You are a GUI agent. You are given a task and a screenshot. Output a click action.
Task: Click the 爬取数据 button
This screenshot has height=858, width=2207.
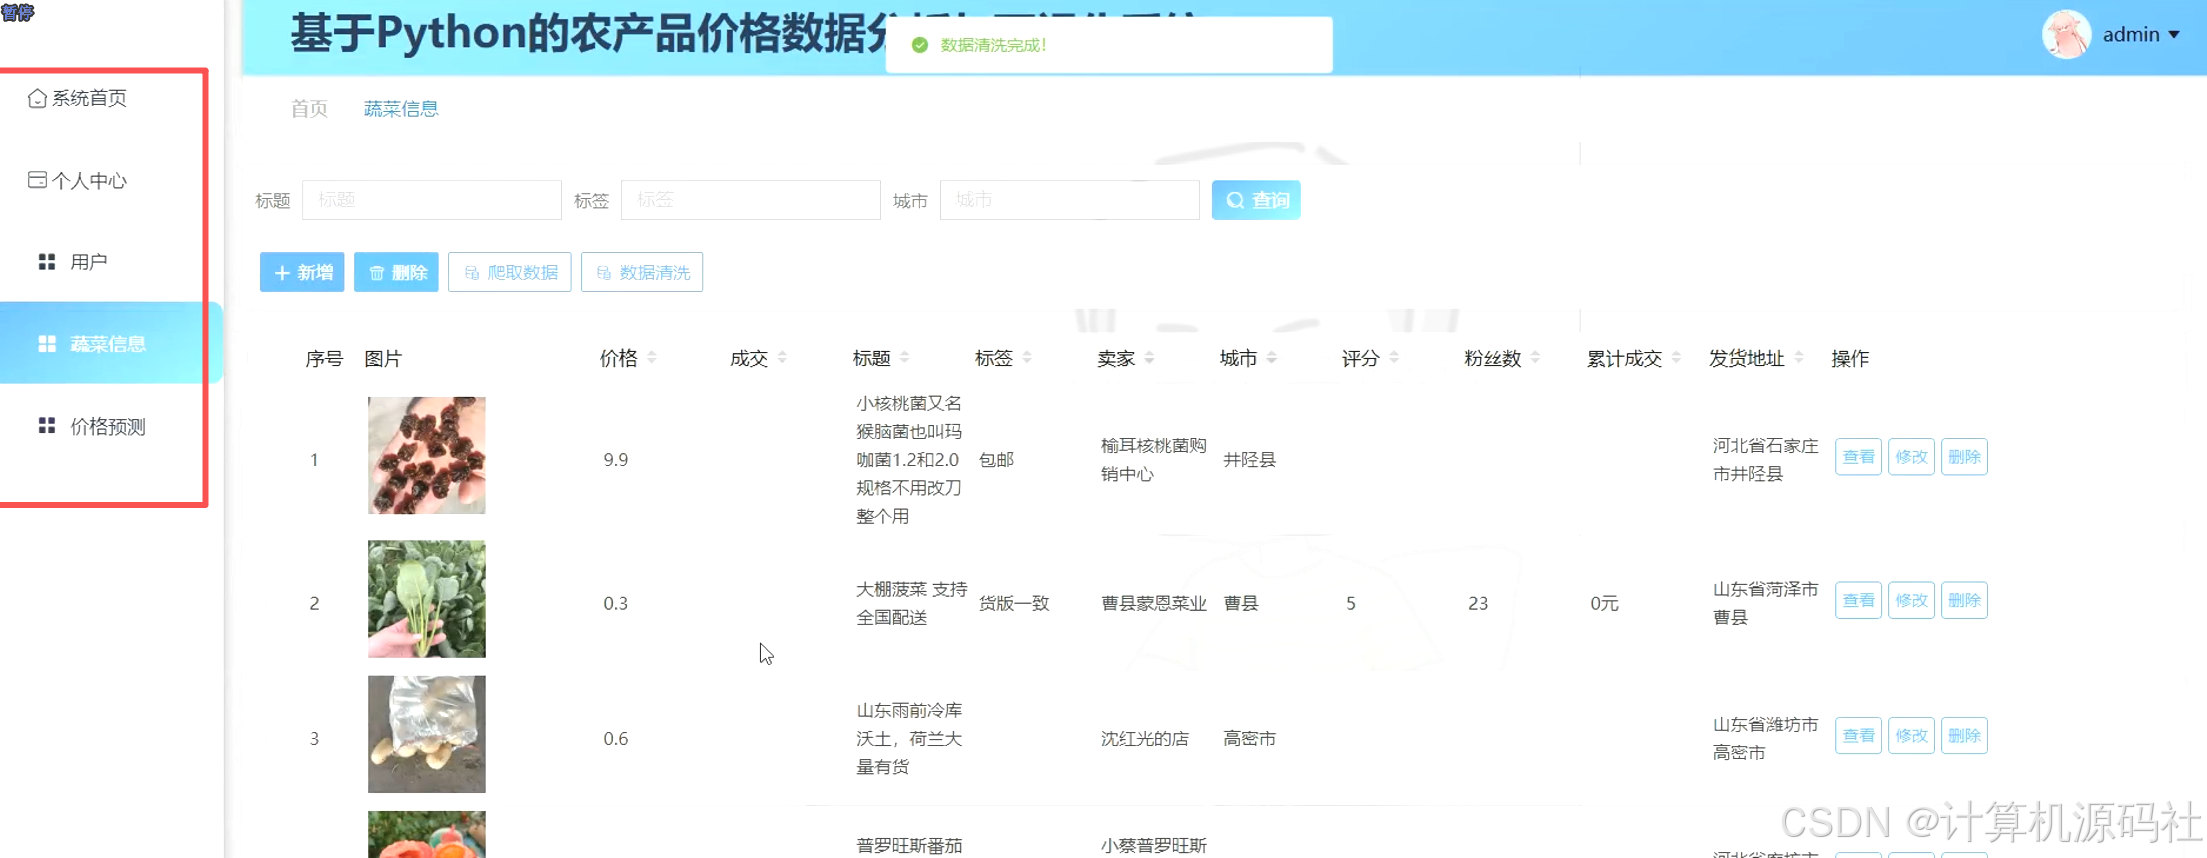(x=510, y=272)
